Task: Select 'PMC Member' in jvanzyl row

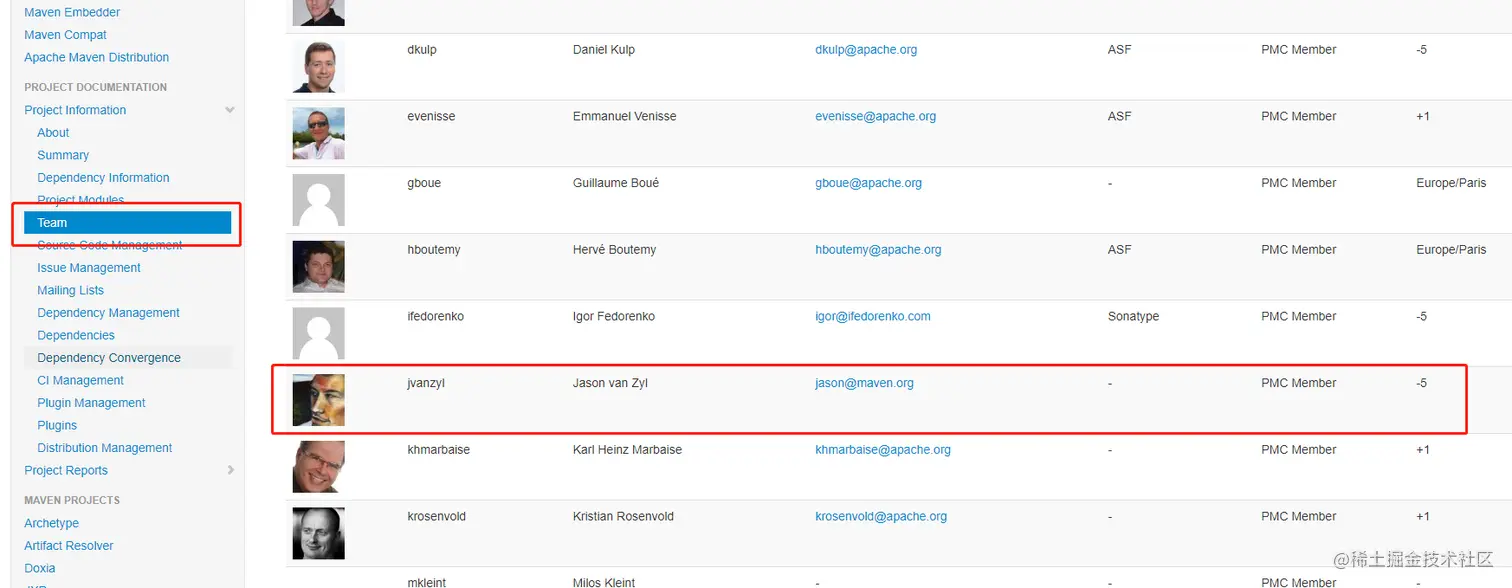Action: (x=1298, y=383)
